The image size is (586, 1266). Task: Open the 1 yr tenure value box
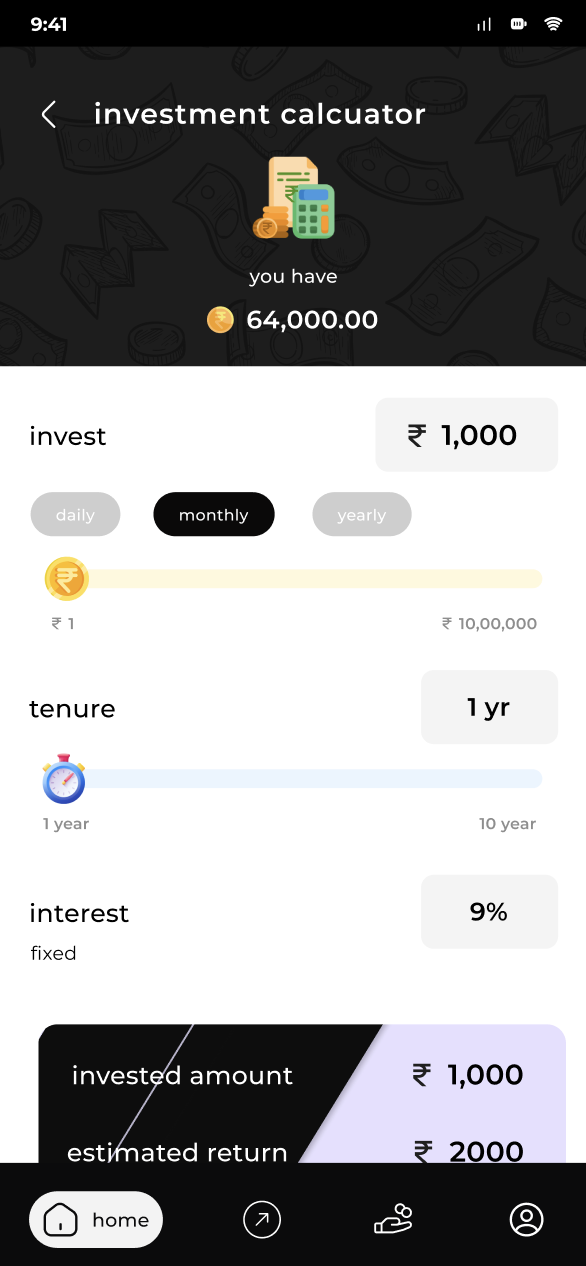coord(489,707)
